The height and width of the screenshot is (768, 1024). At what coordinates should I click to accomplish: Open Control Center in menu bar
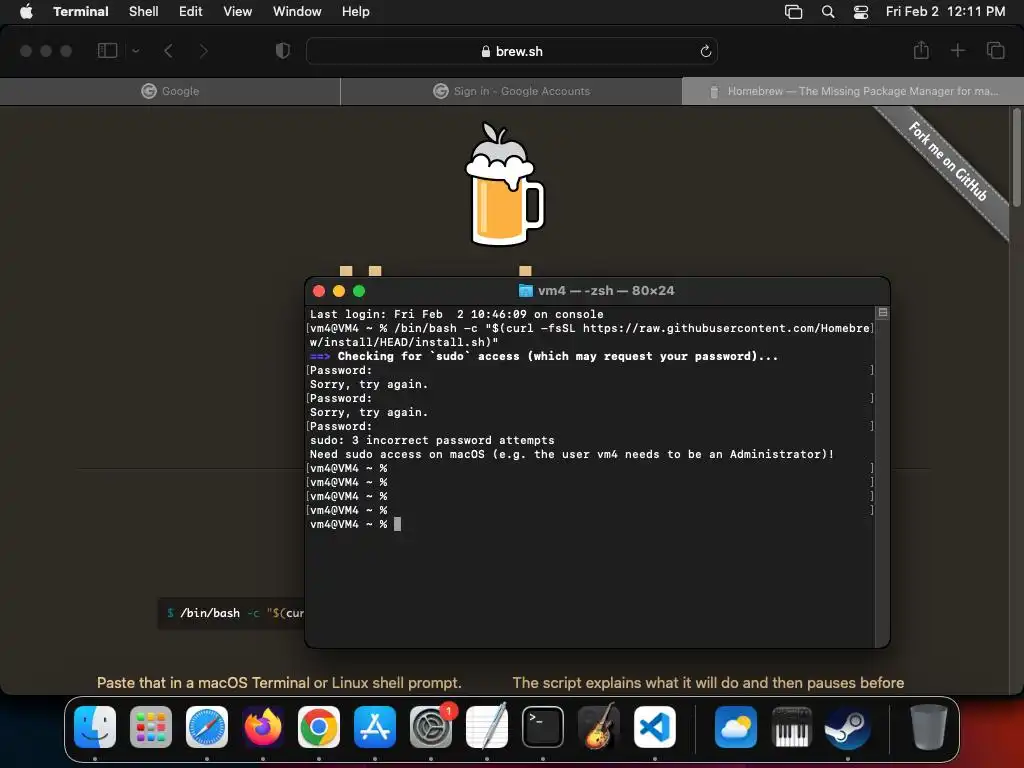point(861,11)
